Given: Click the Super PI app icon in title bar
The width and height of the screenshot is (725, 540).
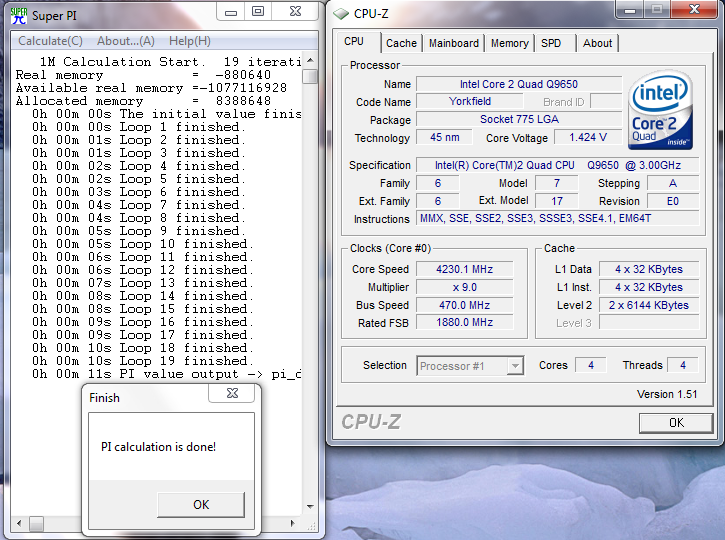Looking at the screenshot, I should (x=19, y=15).
